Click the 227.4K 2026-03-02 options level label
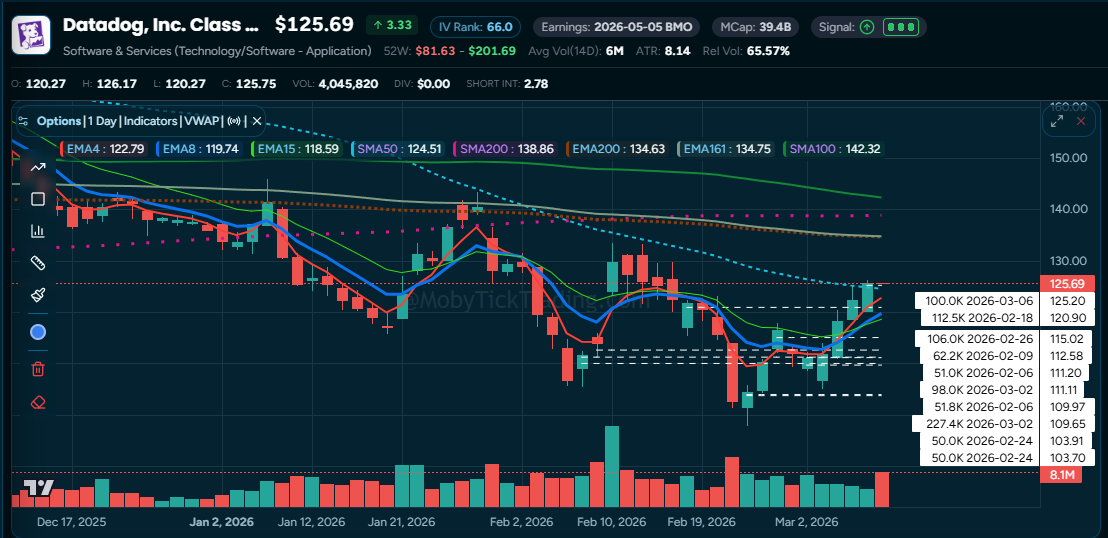Screen dimensions: 1108x538 click(974, 423)
